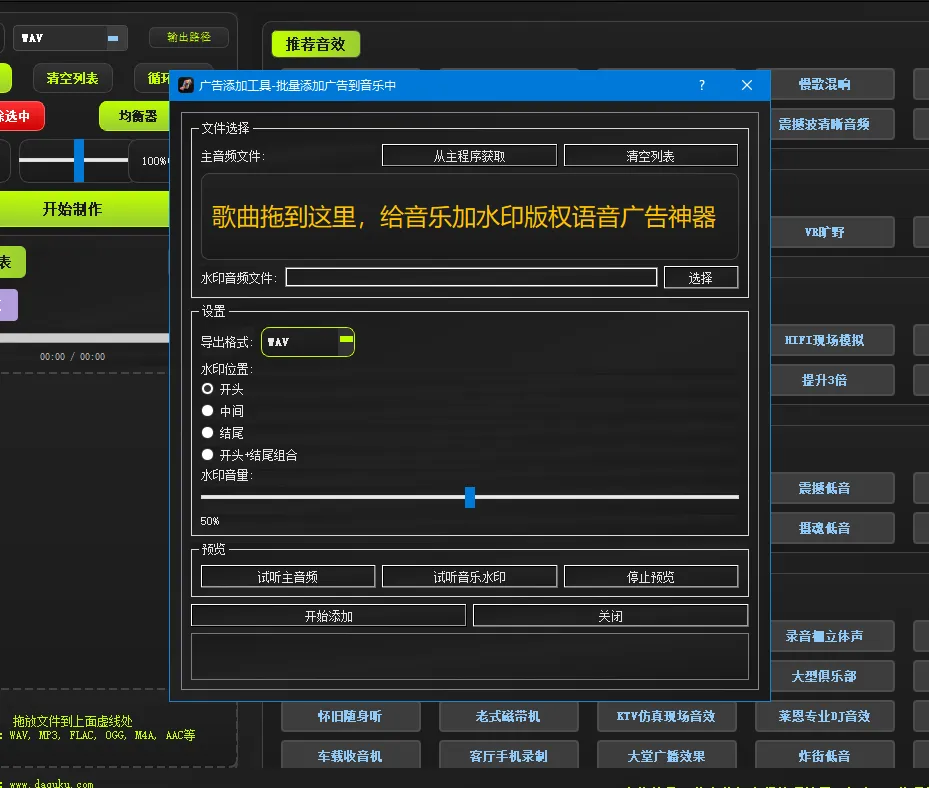Open the main window WAV format dropdown

coord(70,38)
